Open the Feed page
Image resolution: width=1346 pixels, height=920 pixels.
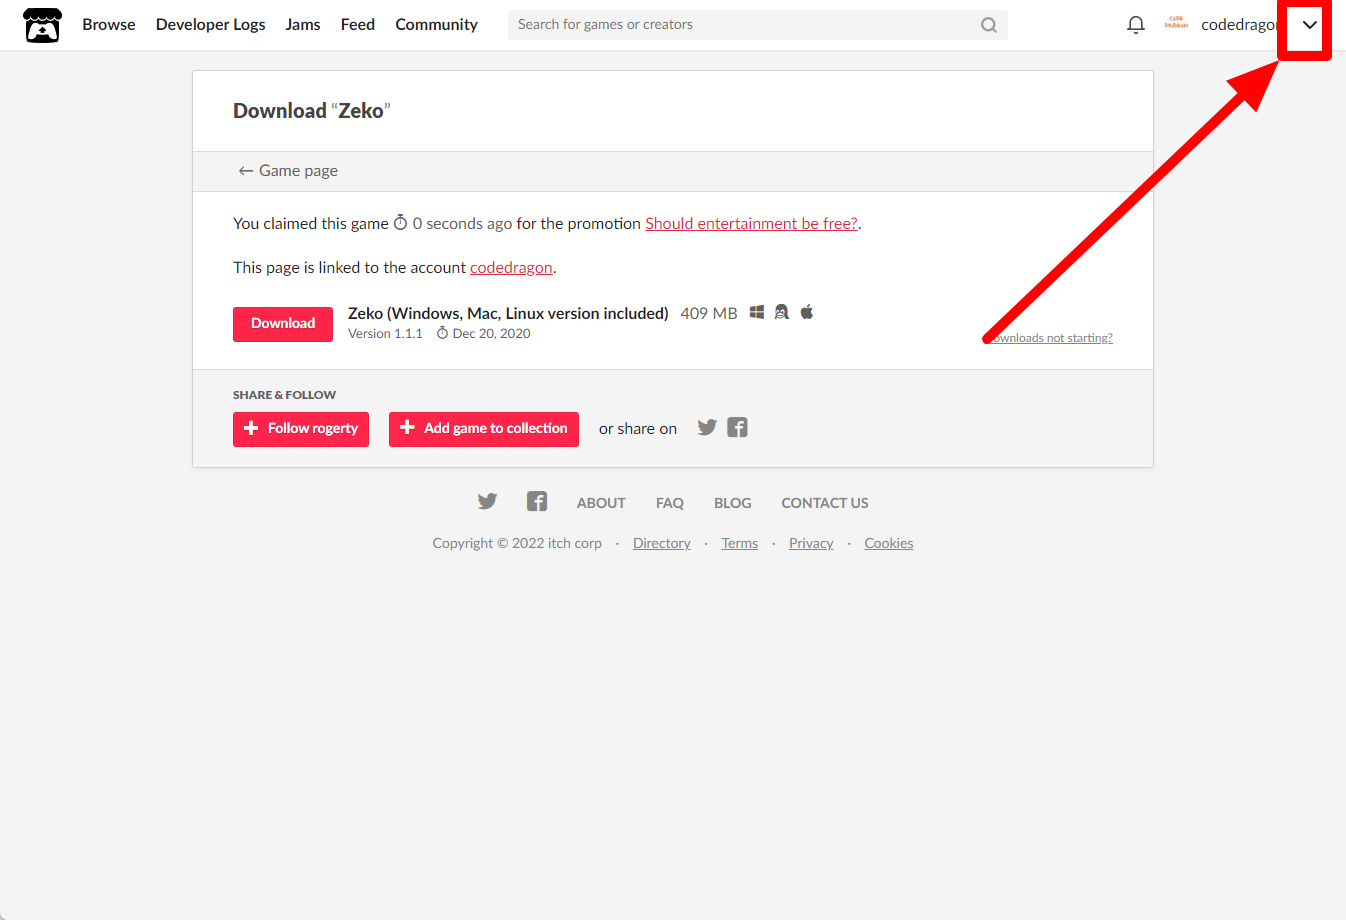click(358, 25)
